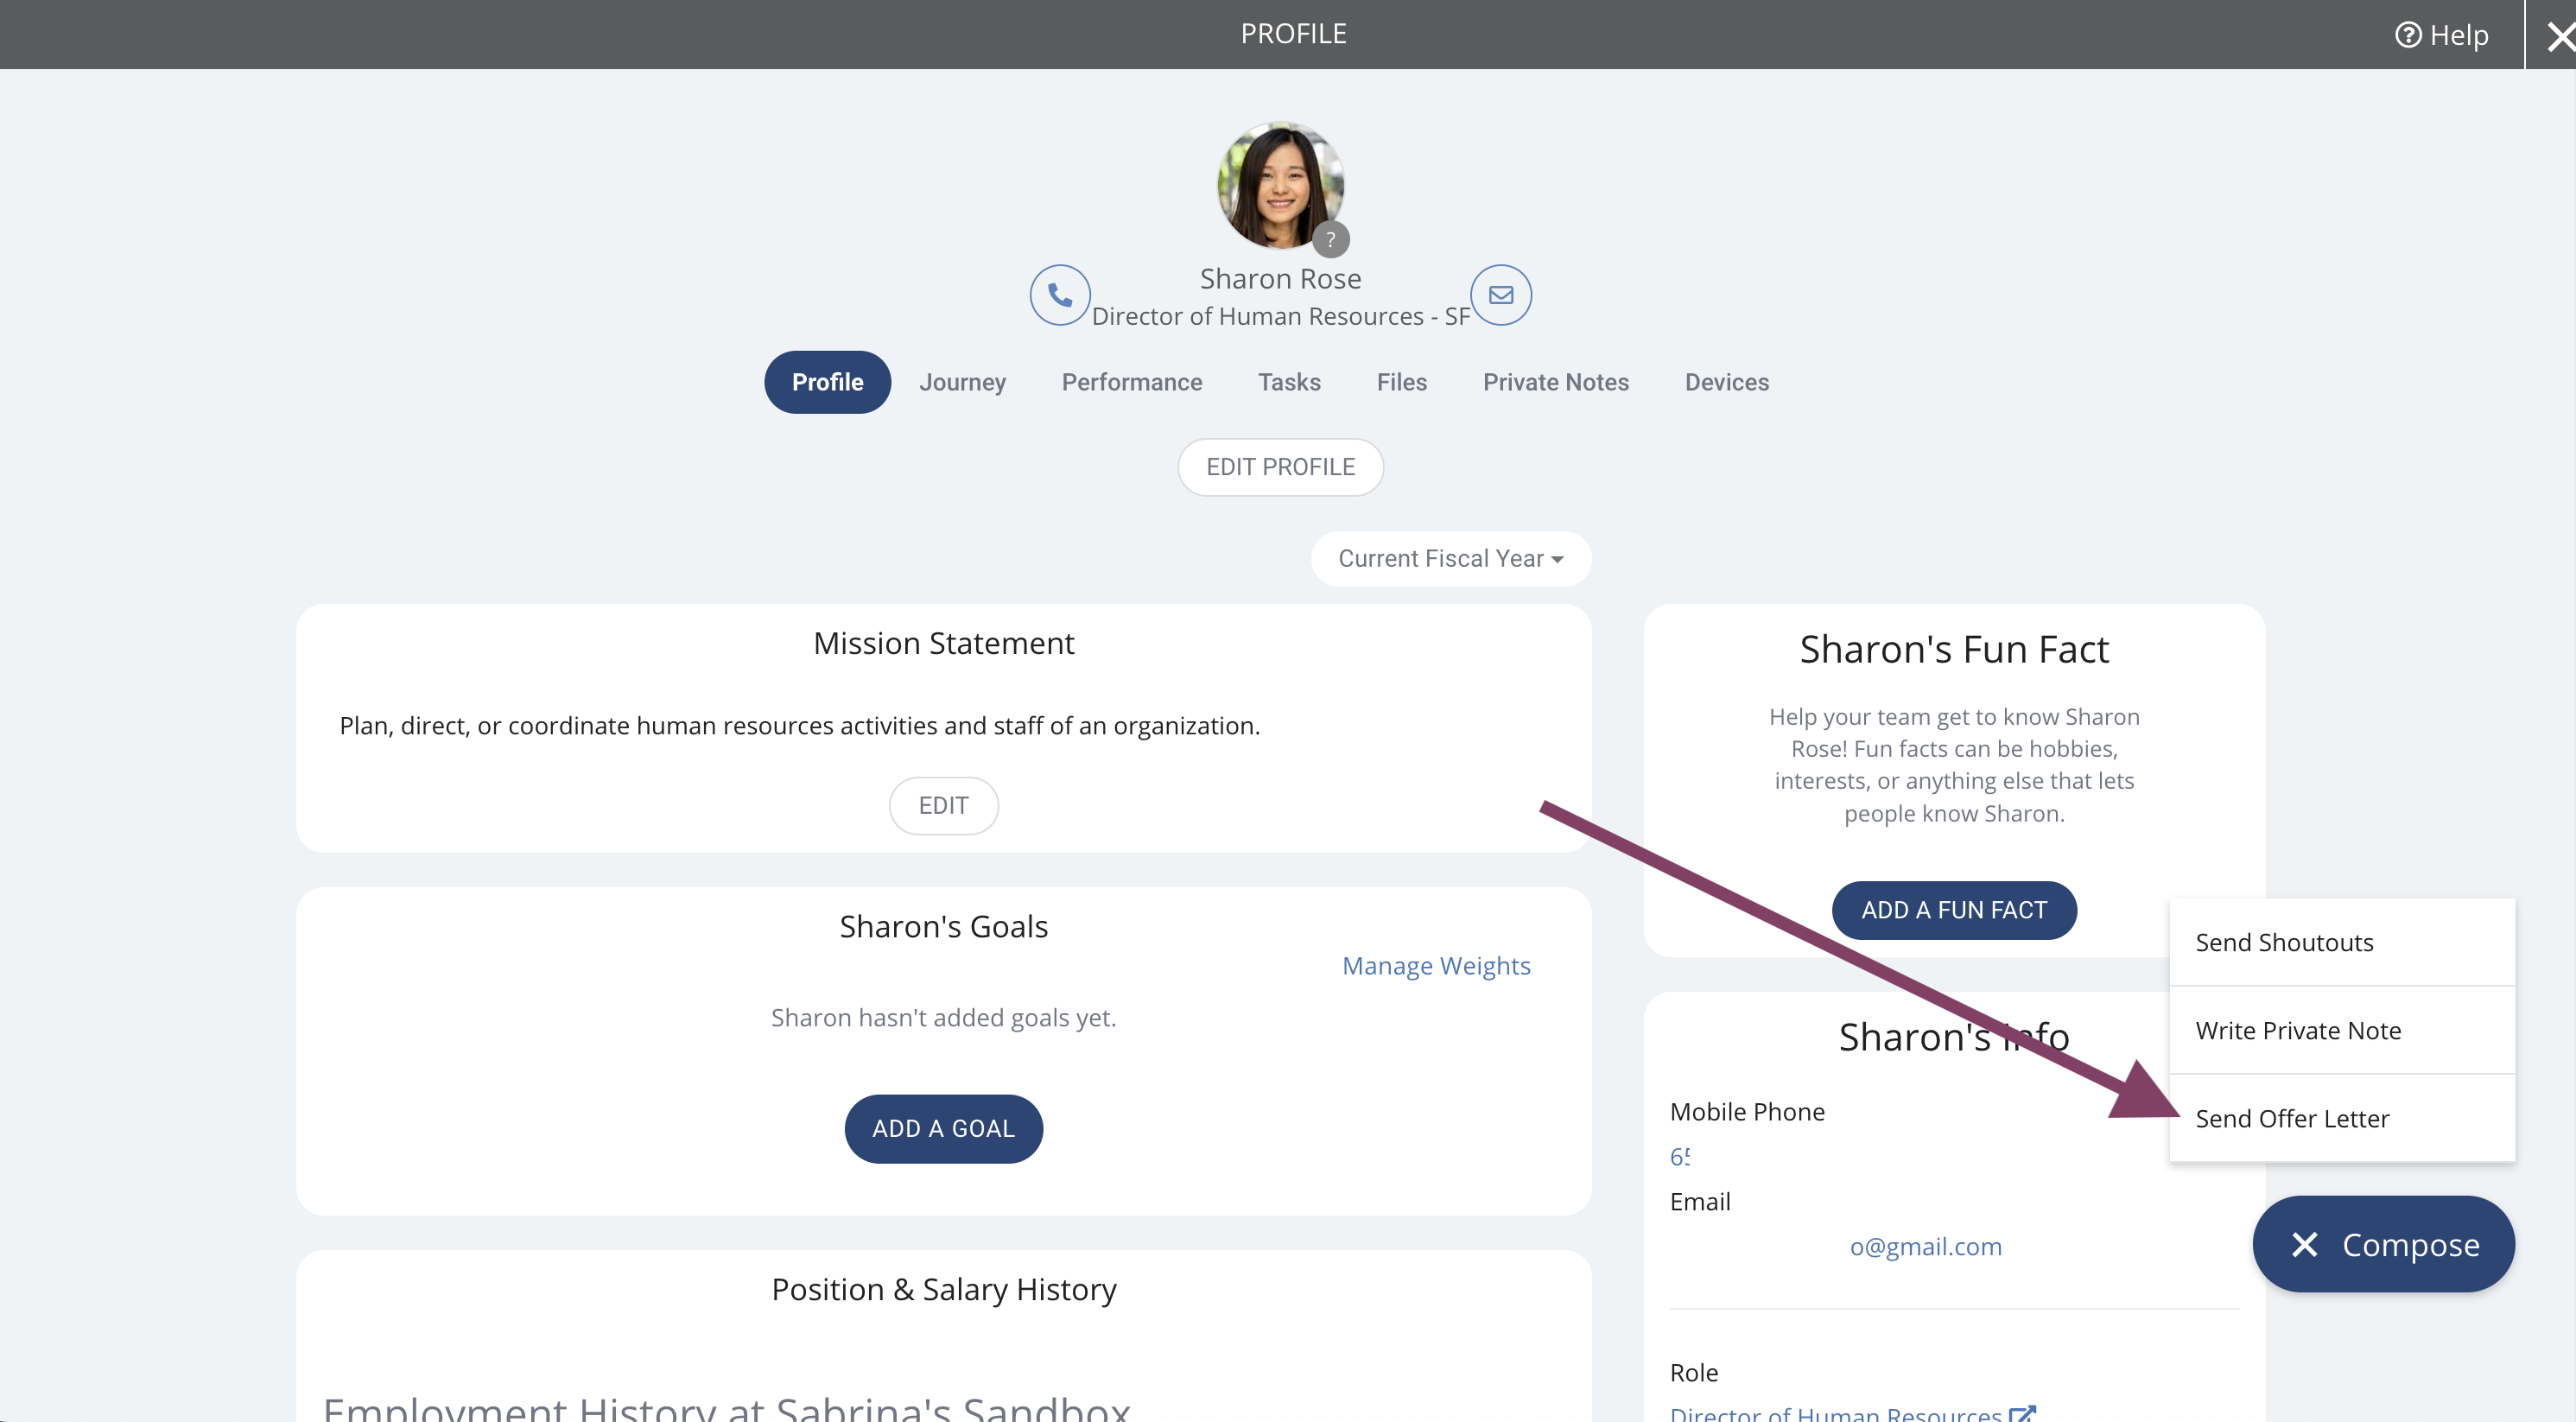Image resolution: width=2576 pixels, height=1422 pixels.
Task: Switch to the Journey tab
Action: click(962, 382)
